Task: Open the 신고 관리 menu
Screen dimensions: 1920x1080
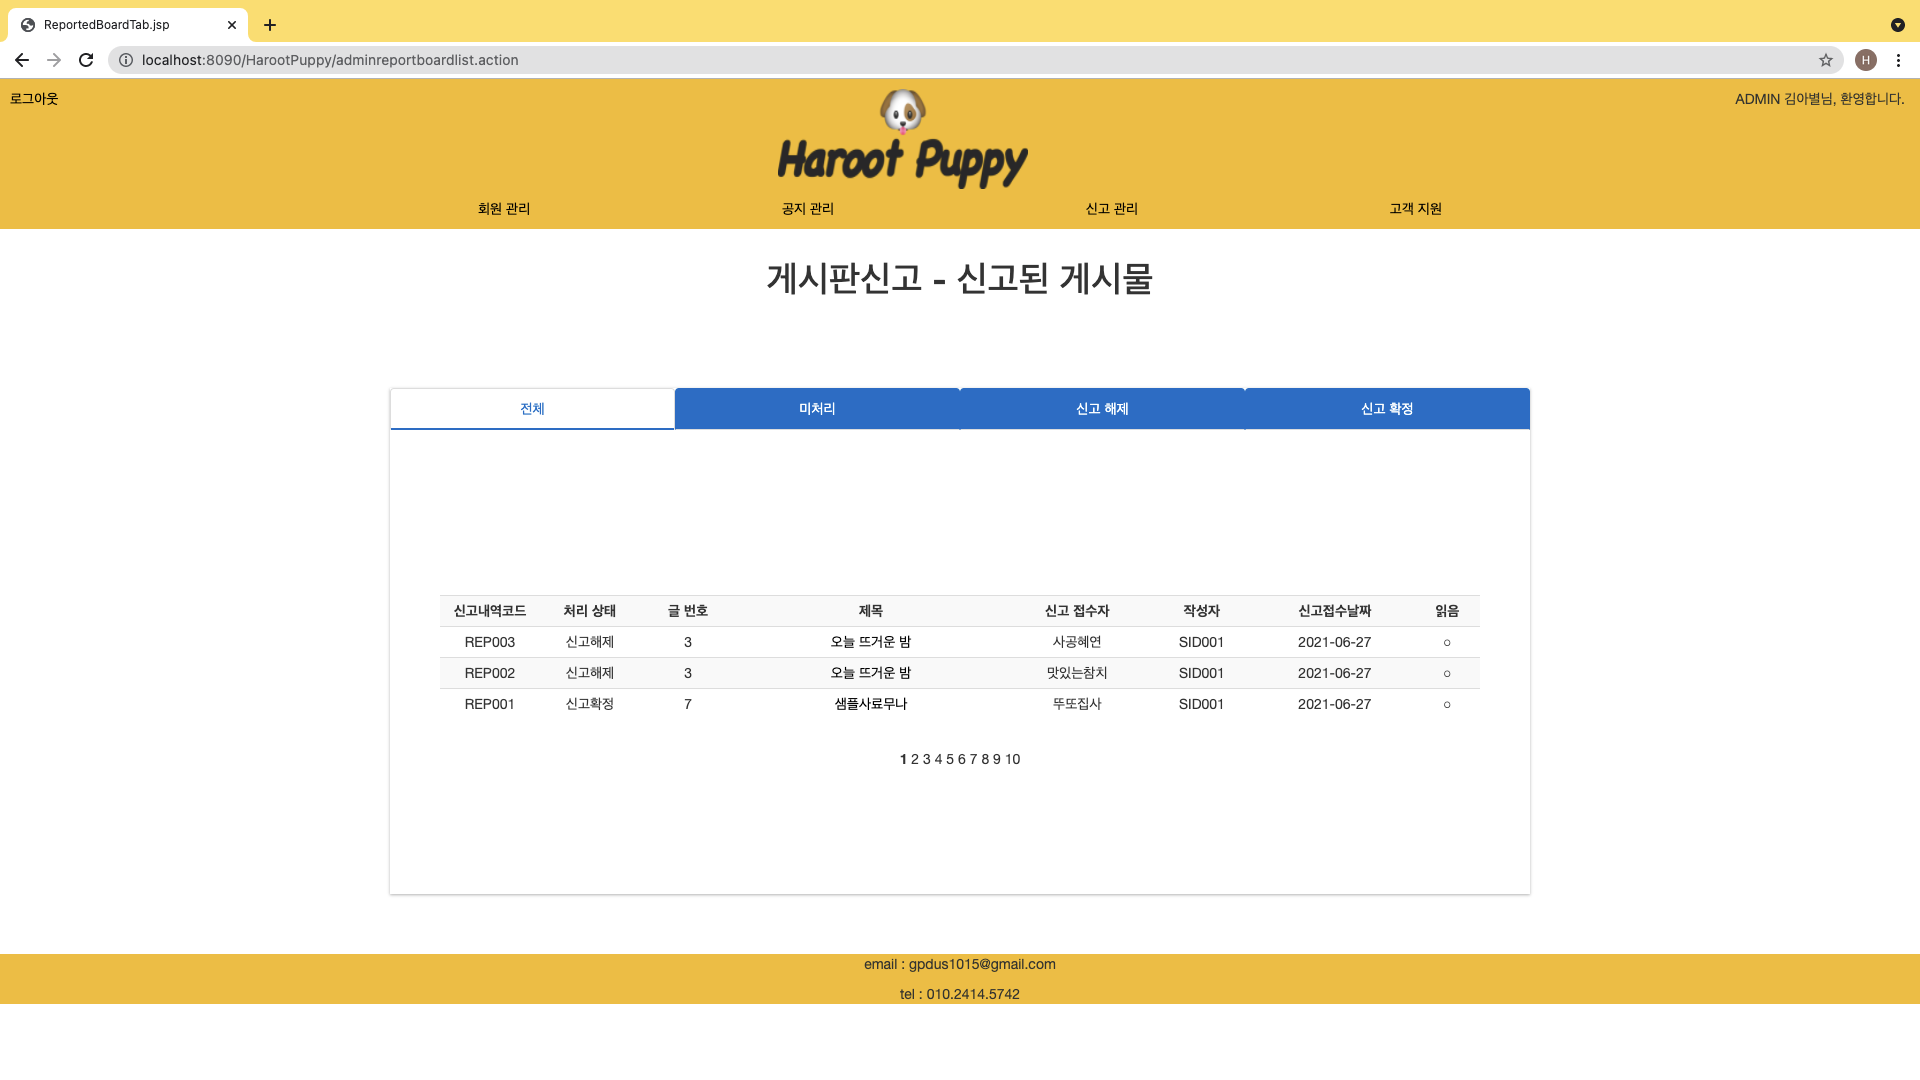Action: coord(1111,209)
